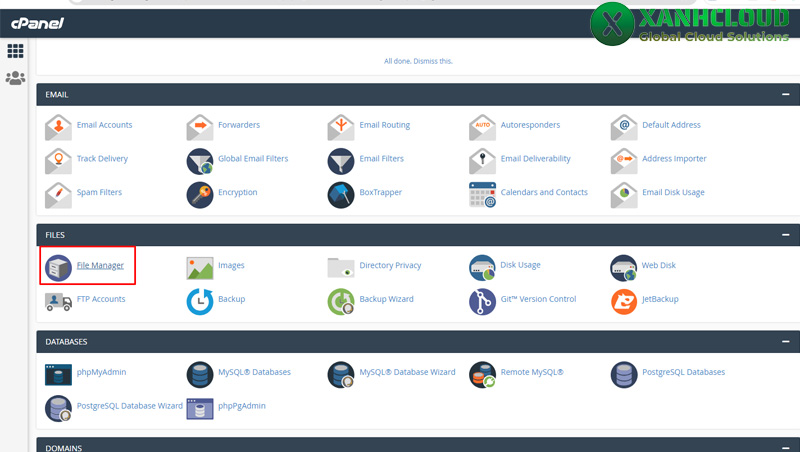Click the Forwarders envelope icon

tap(199, 128)
